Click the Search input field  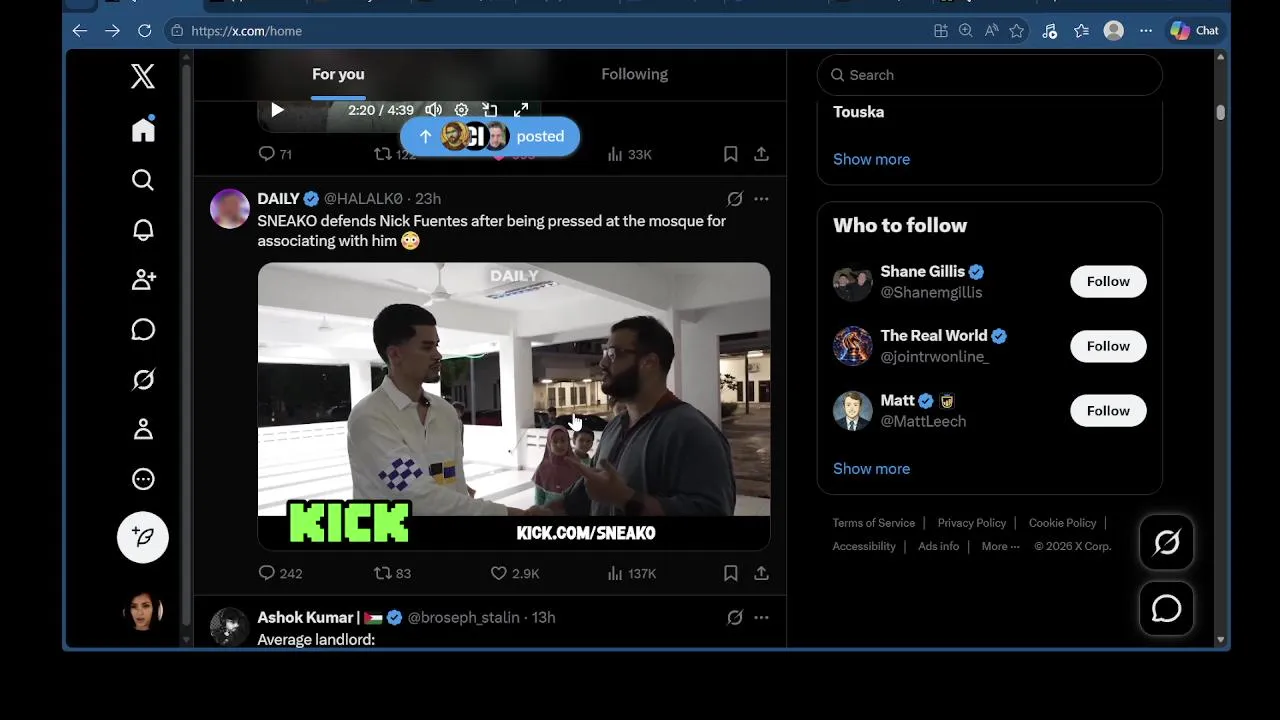click(x=990, y=75)
